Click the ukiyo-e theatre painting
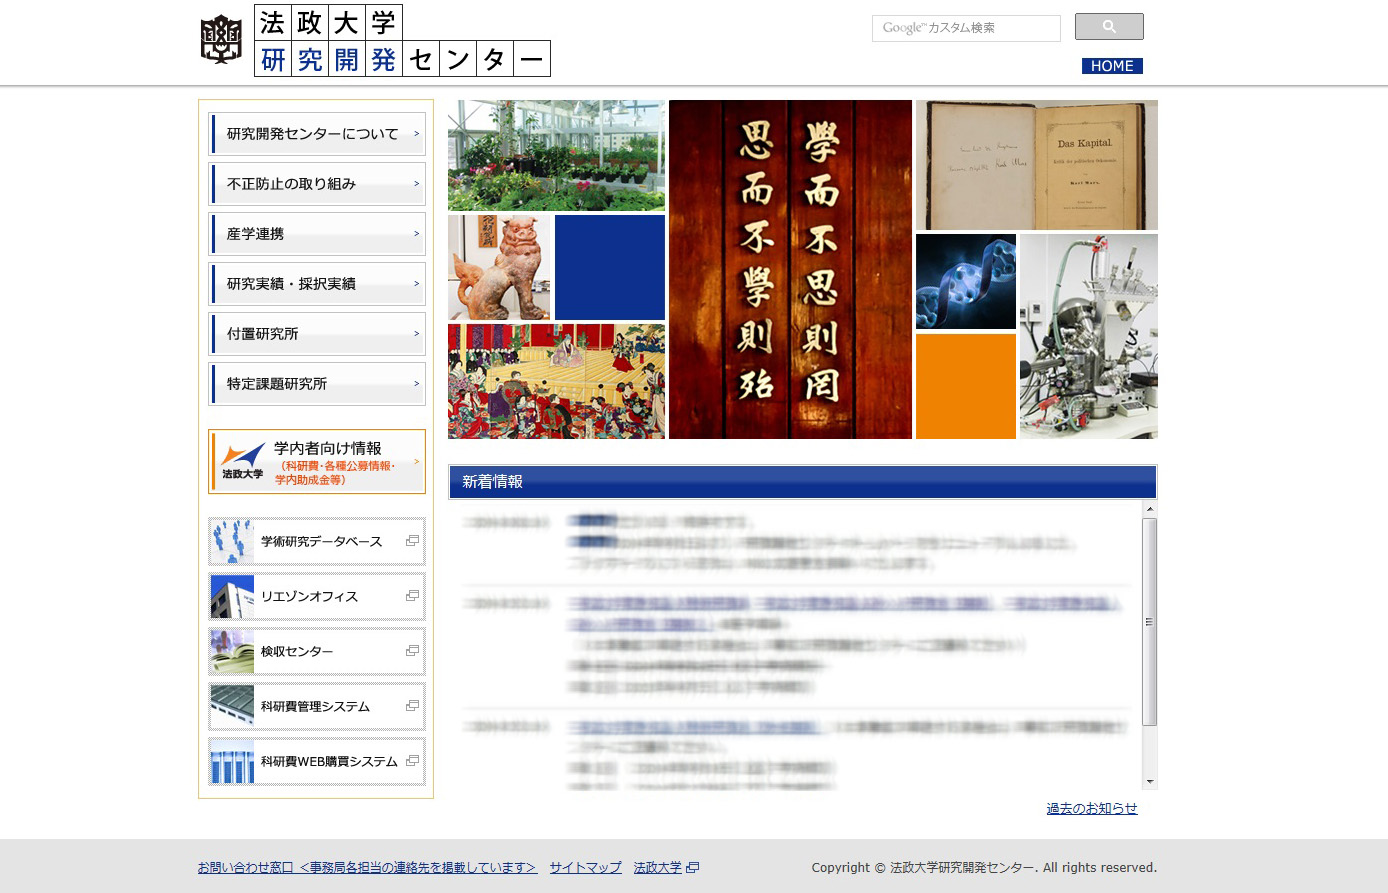 [556, 381]
